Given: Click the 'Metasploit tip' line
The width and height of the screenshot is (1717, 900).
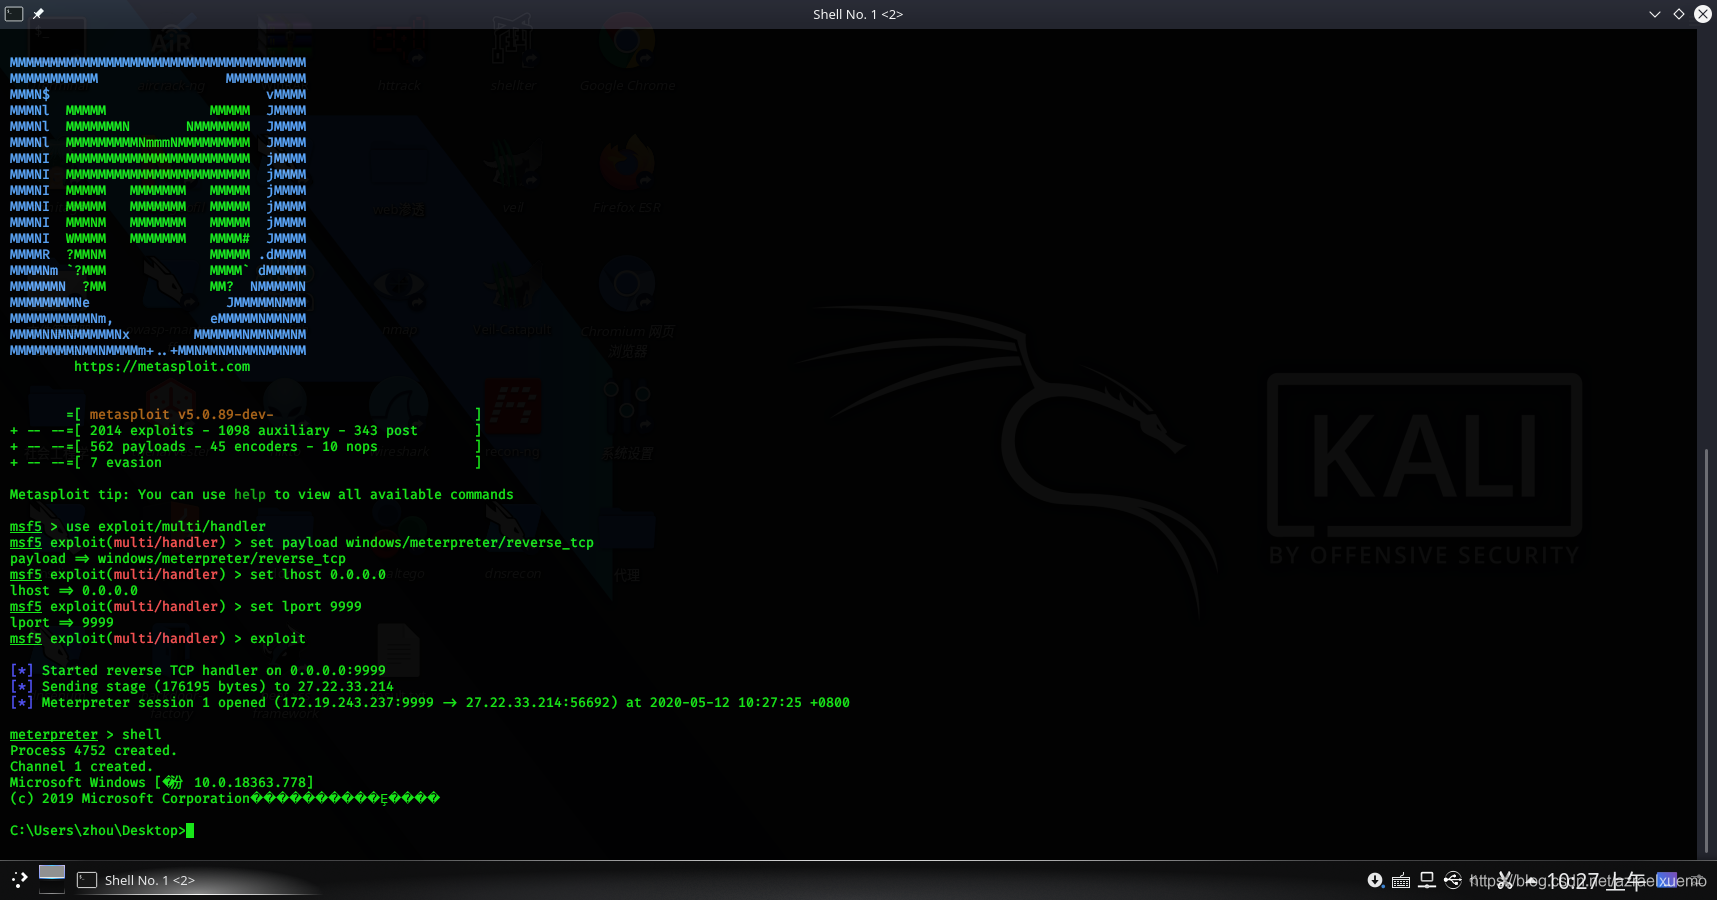Looking at the screenshot, I should click(262, 495).
